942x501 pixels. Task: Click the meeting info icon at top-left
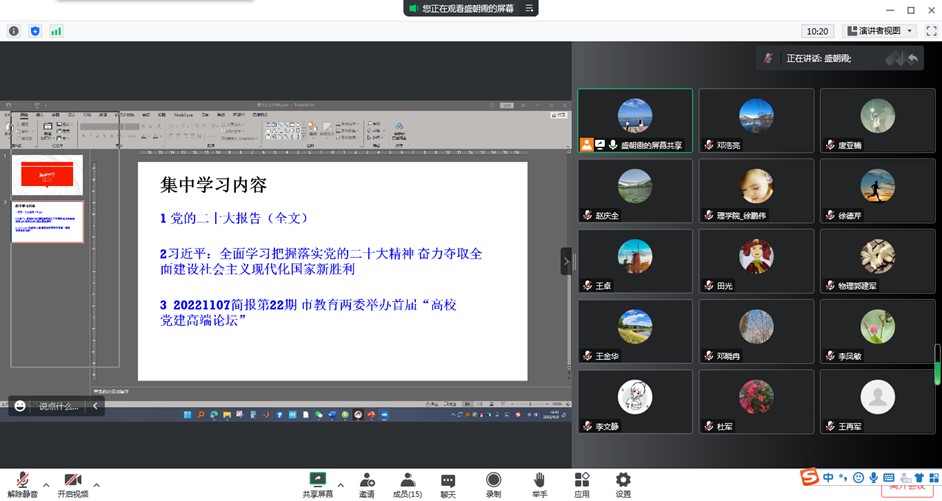(x=14, y=31)
